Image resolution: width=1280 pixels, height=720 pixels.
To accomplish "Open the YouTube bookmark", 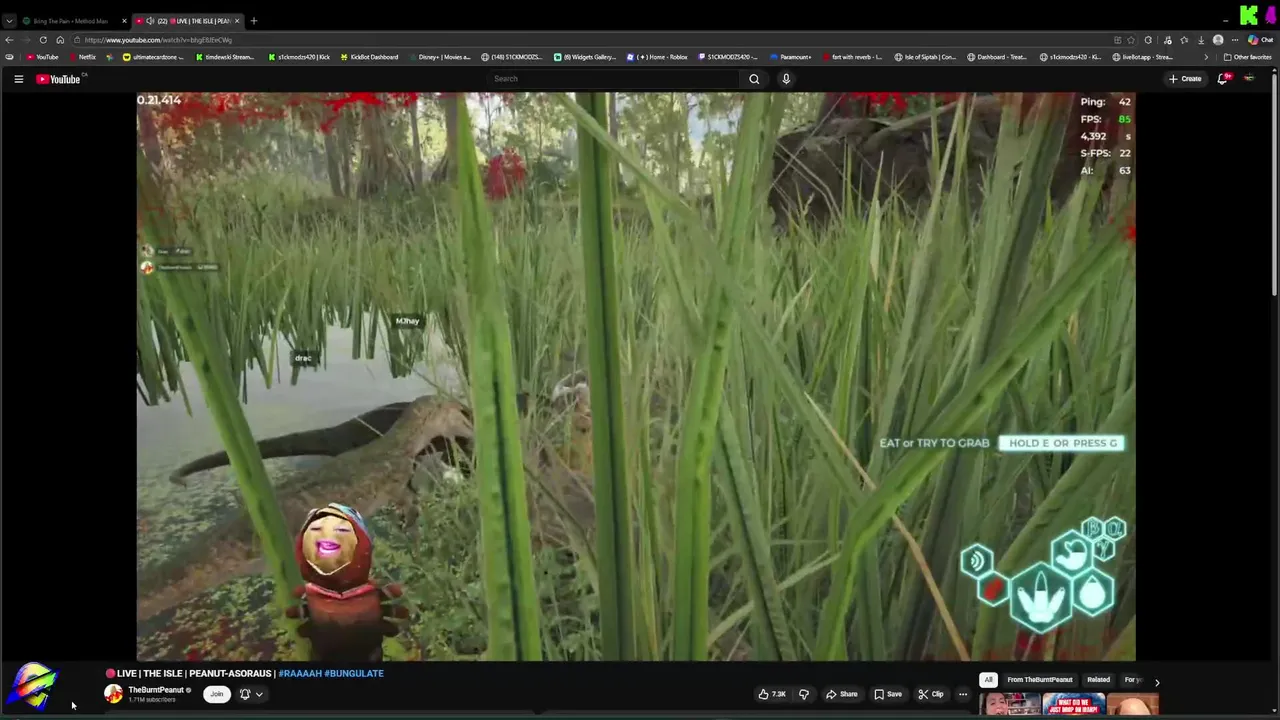I will pos(42,57).
